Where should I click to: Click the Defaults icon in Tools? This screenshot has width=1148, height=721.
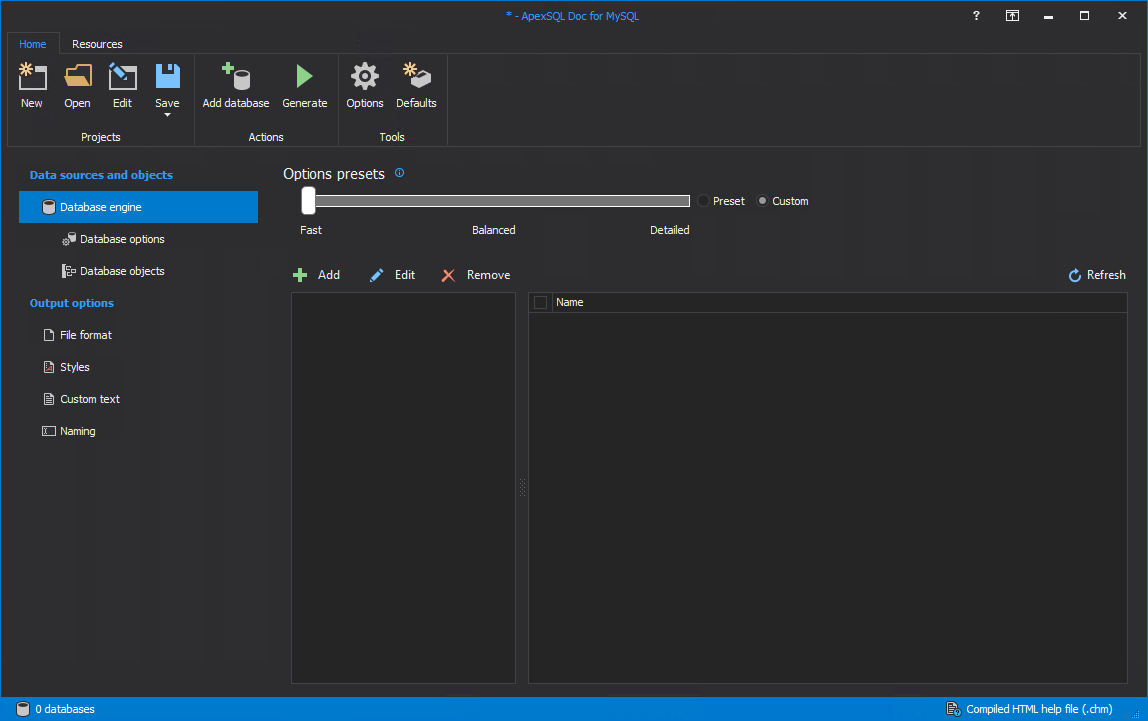416,78
